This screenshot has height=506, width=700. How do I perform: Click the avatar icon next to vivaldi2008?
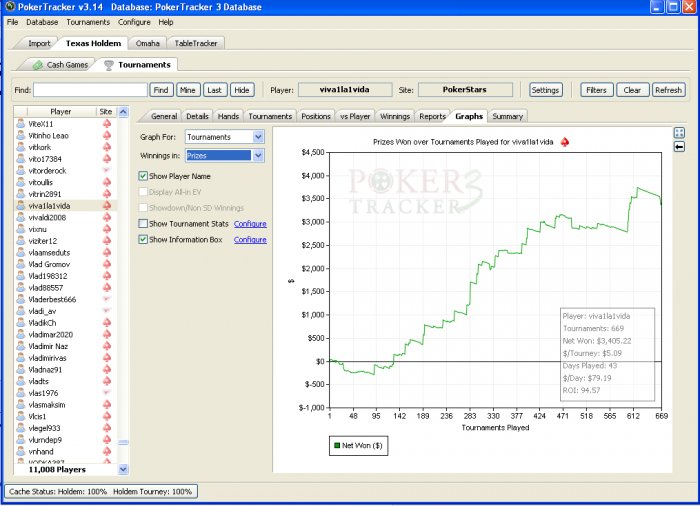tap(21, 217)
